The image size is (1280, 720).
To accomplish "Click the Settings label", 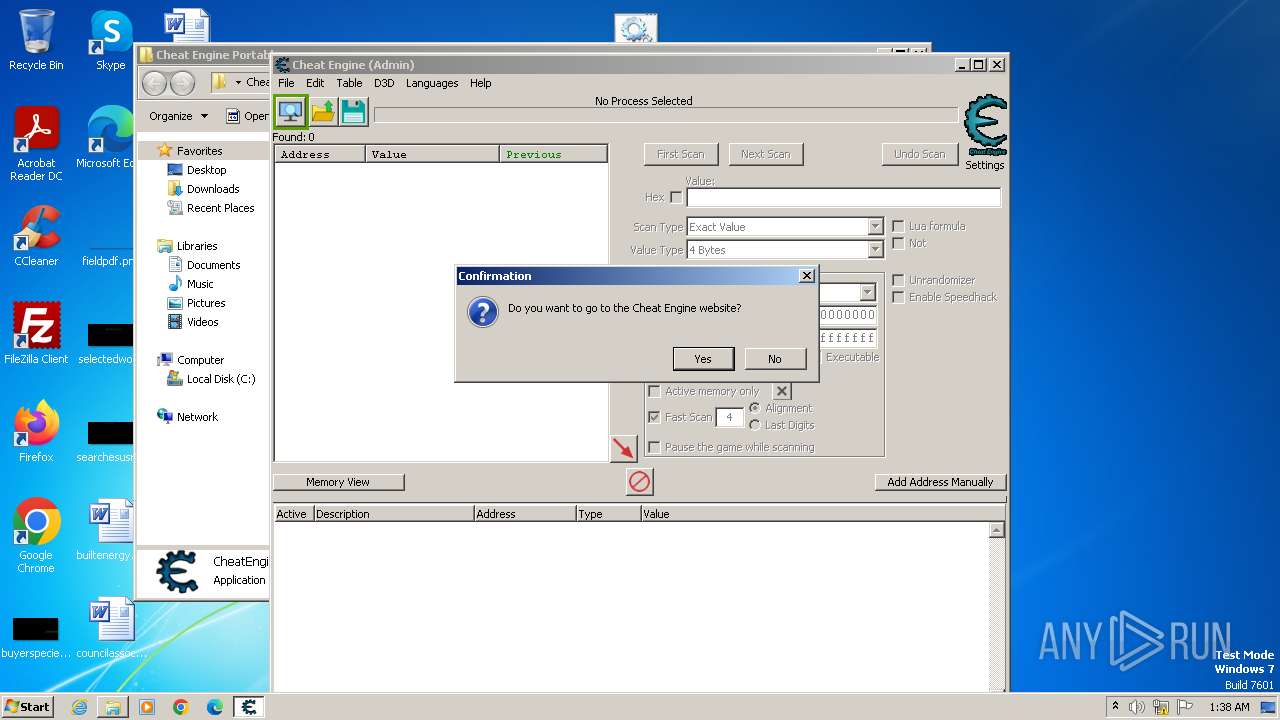I will click(x=985, y=165).
